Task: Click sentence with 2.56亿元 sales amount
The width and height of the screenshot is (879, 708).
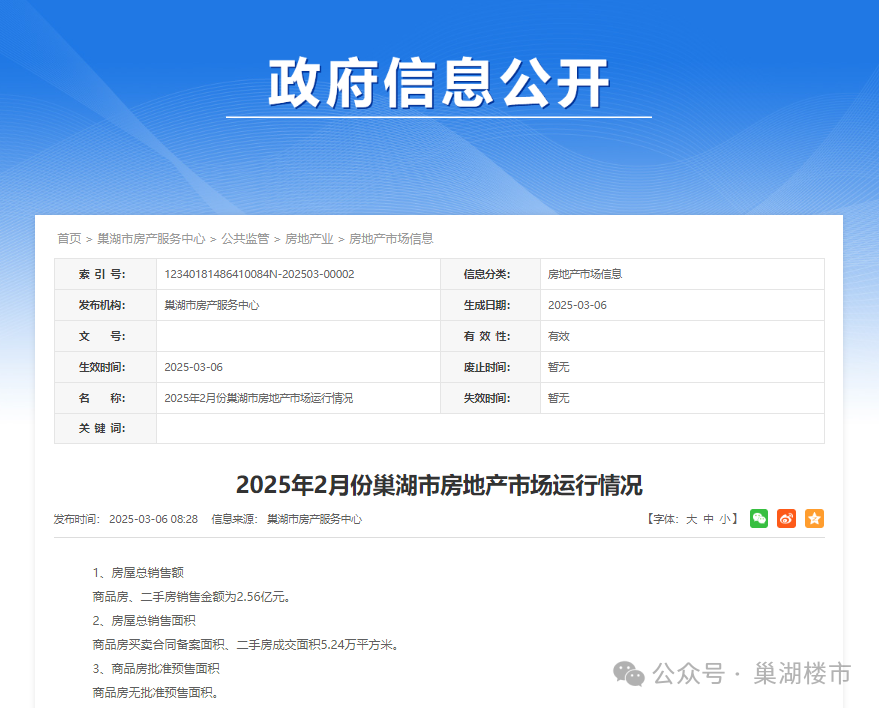Action: [193, 597]
